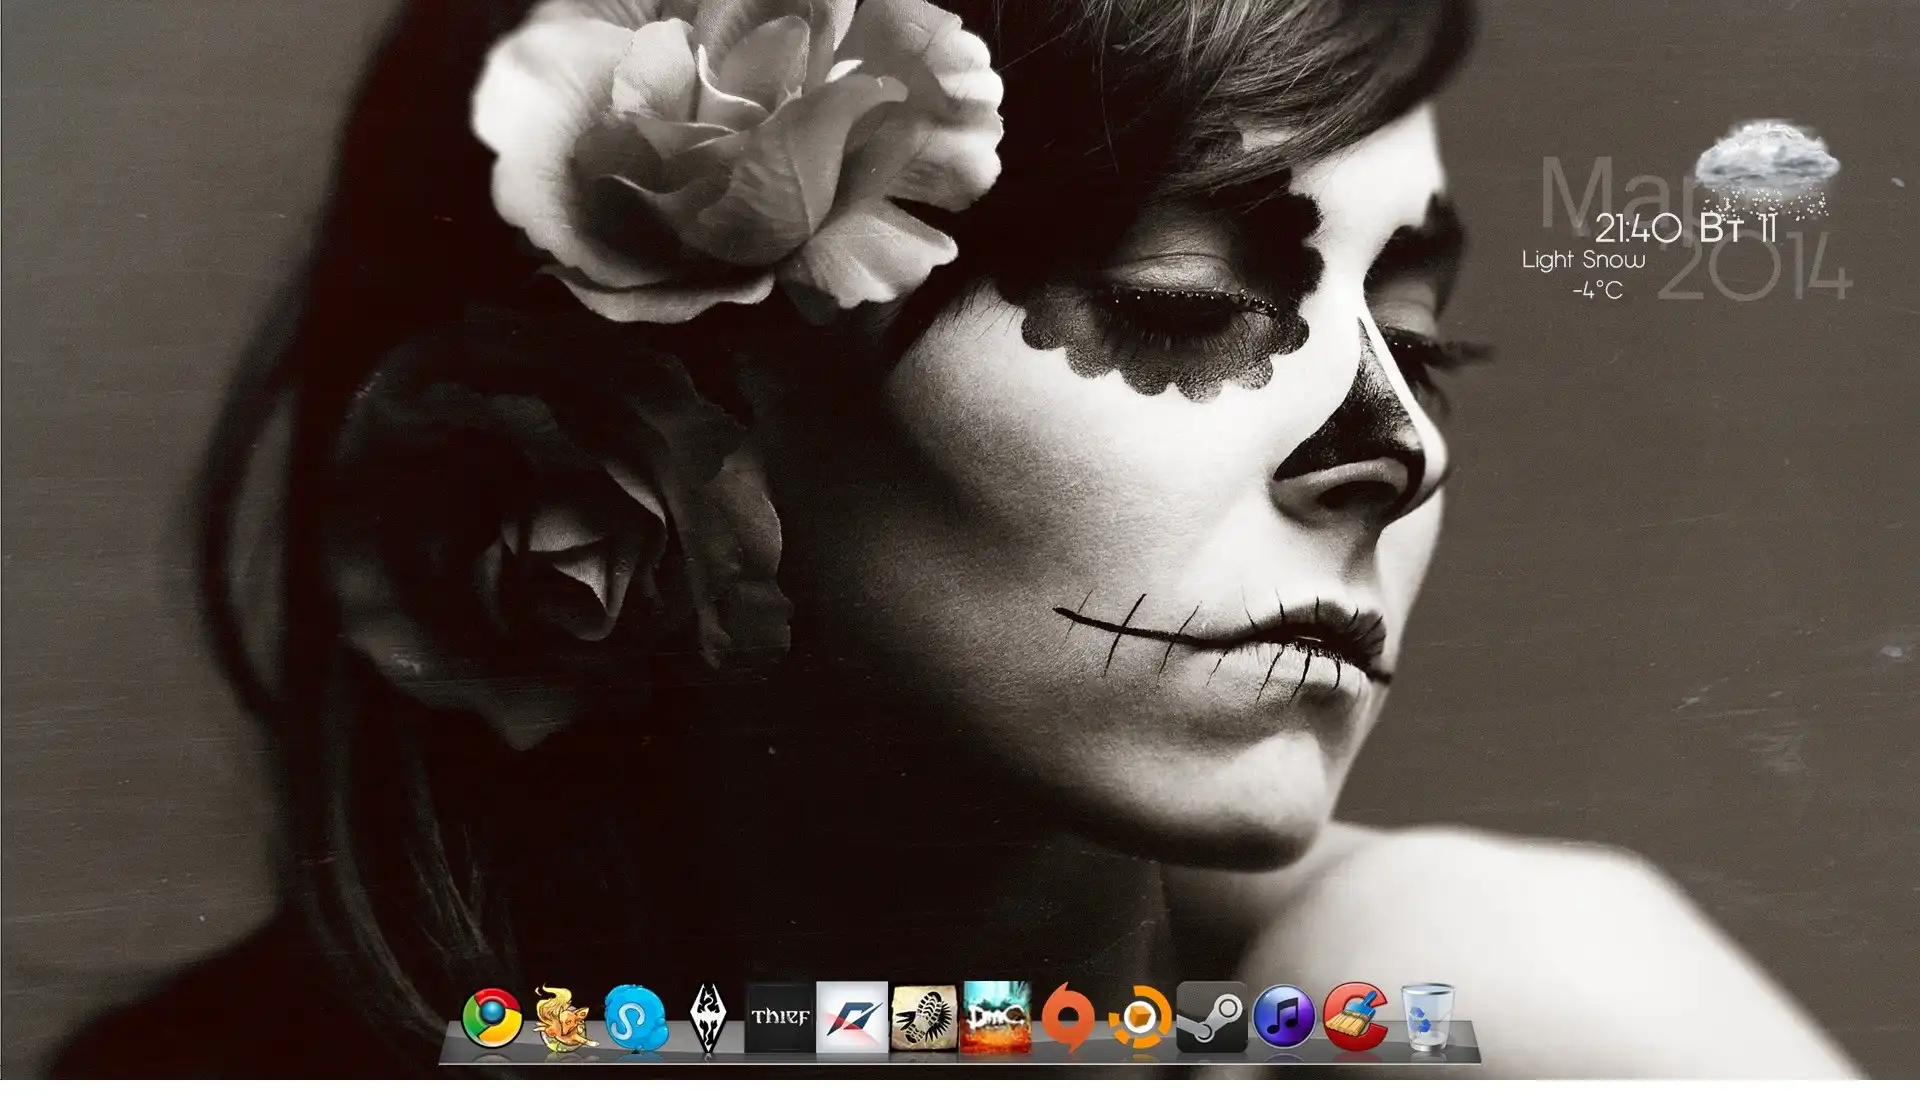Click the snowy cloud weather icon
The height and width of the screenshot is (1095, 1920).
point(1768,166)
